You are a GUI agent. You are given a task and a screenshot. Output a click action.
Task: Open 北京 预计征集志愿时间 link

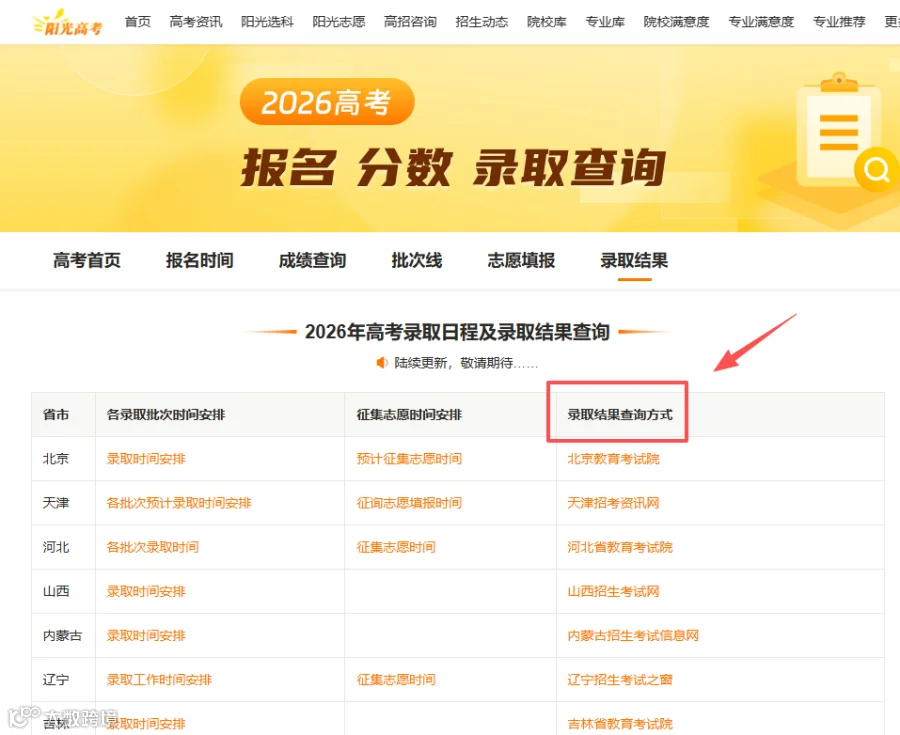coord(409,458)
